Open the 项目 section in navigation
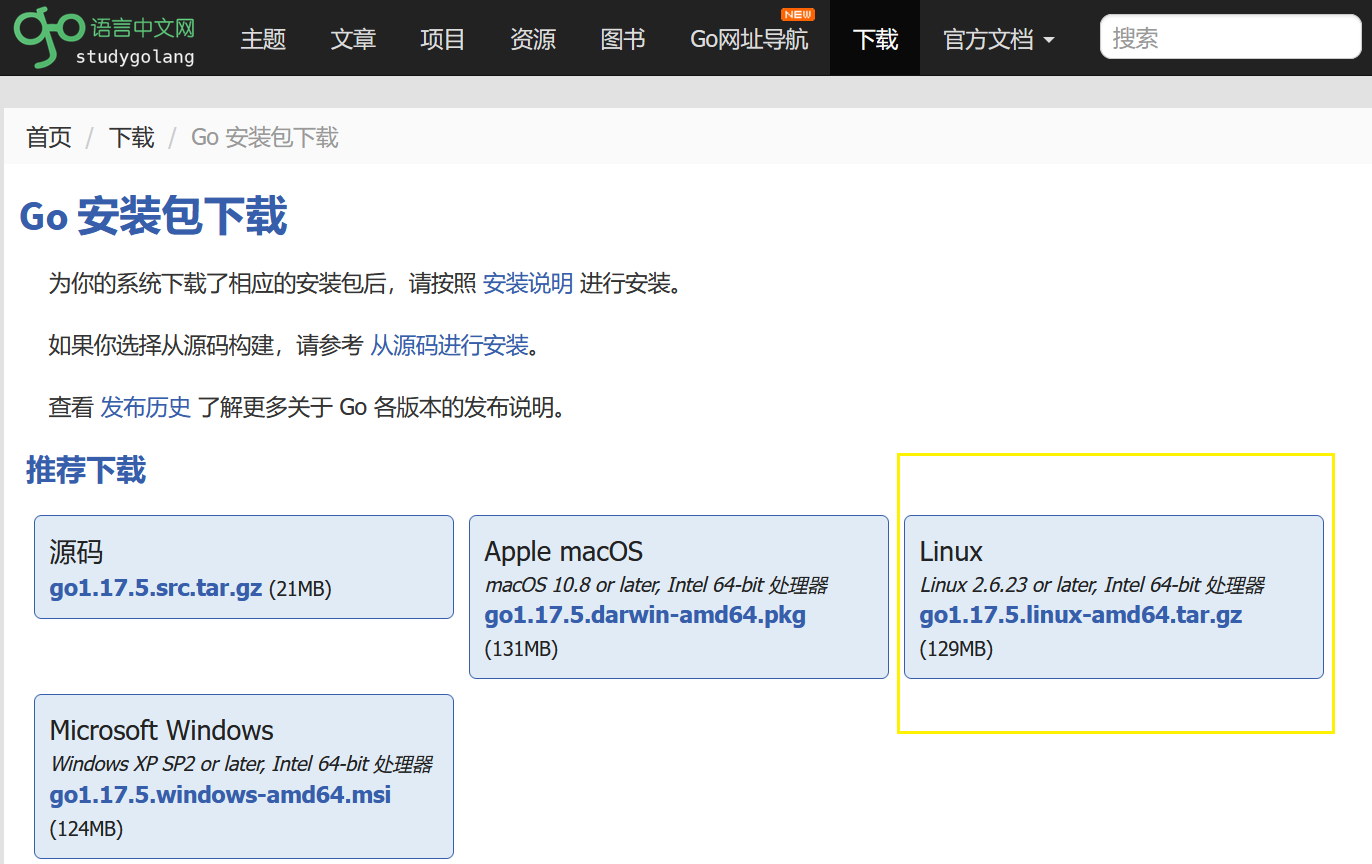The width and height of the screenshot is (1372, 864). pos(442,38)
